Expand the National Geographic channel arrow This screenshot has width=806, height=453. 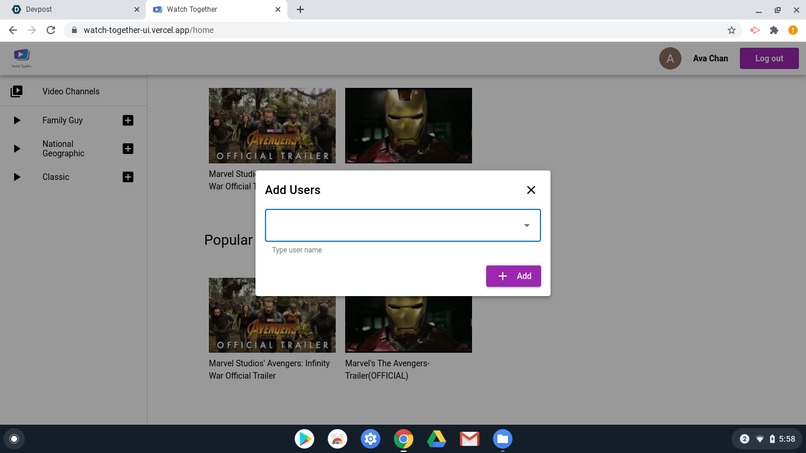(x=16, y=149)
